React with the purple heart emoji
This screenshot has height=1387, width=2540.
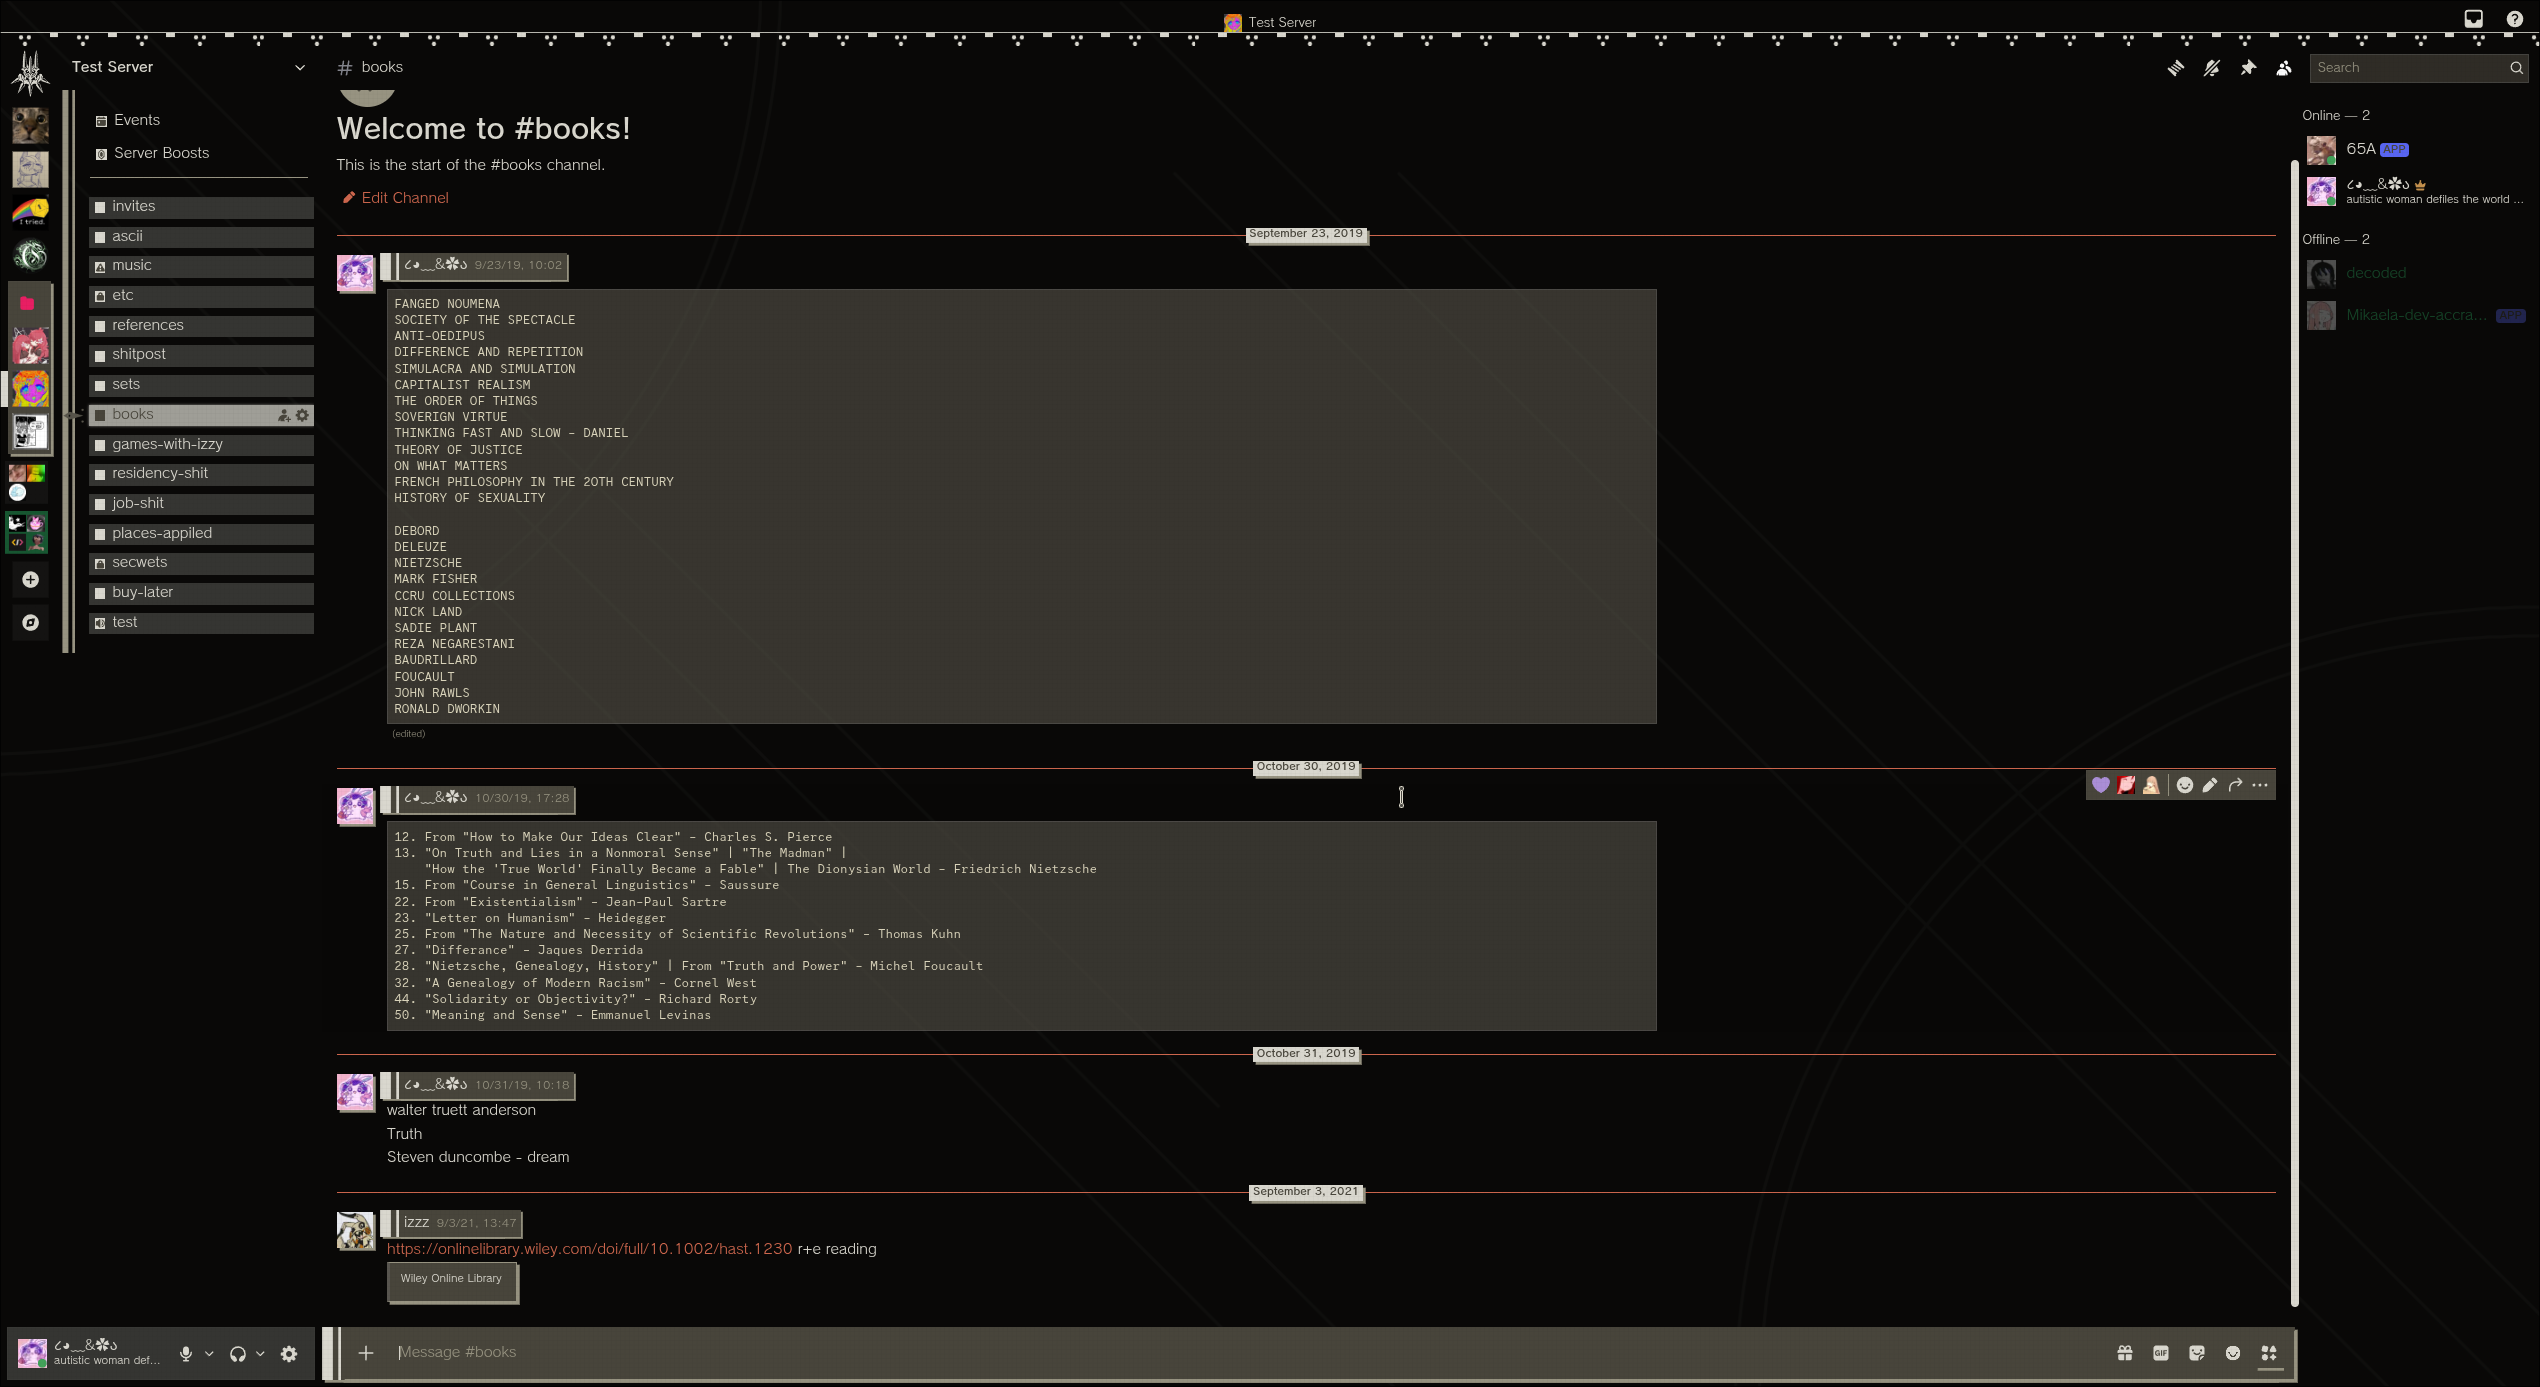(x=2101, y=785)
